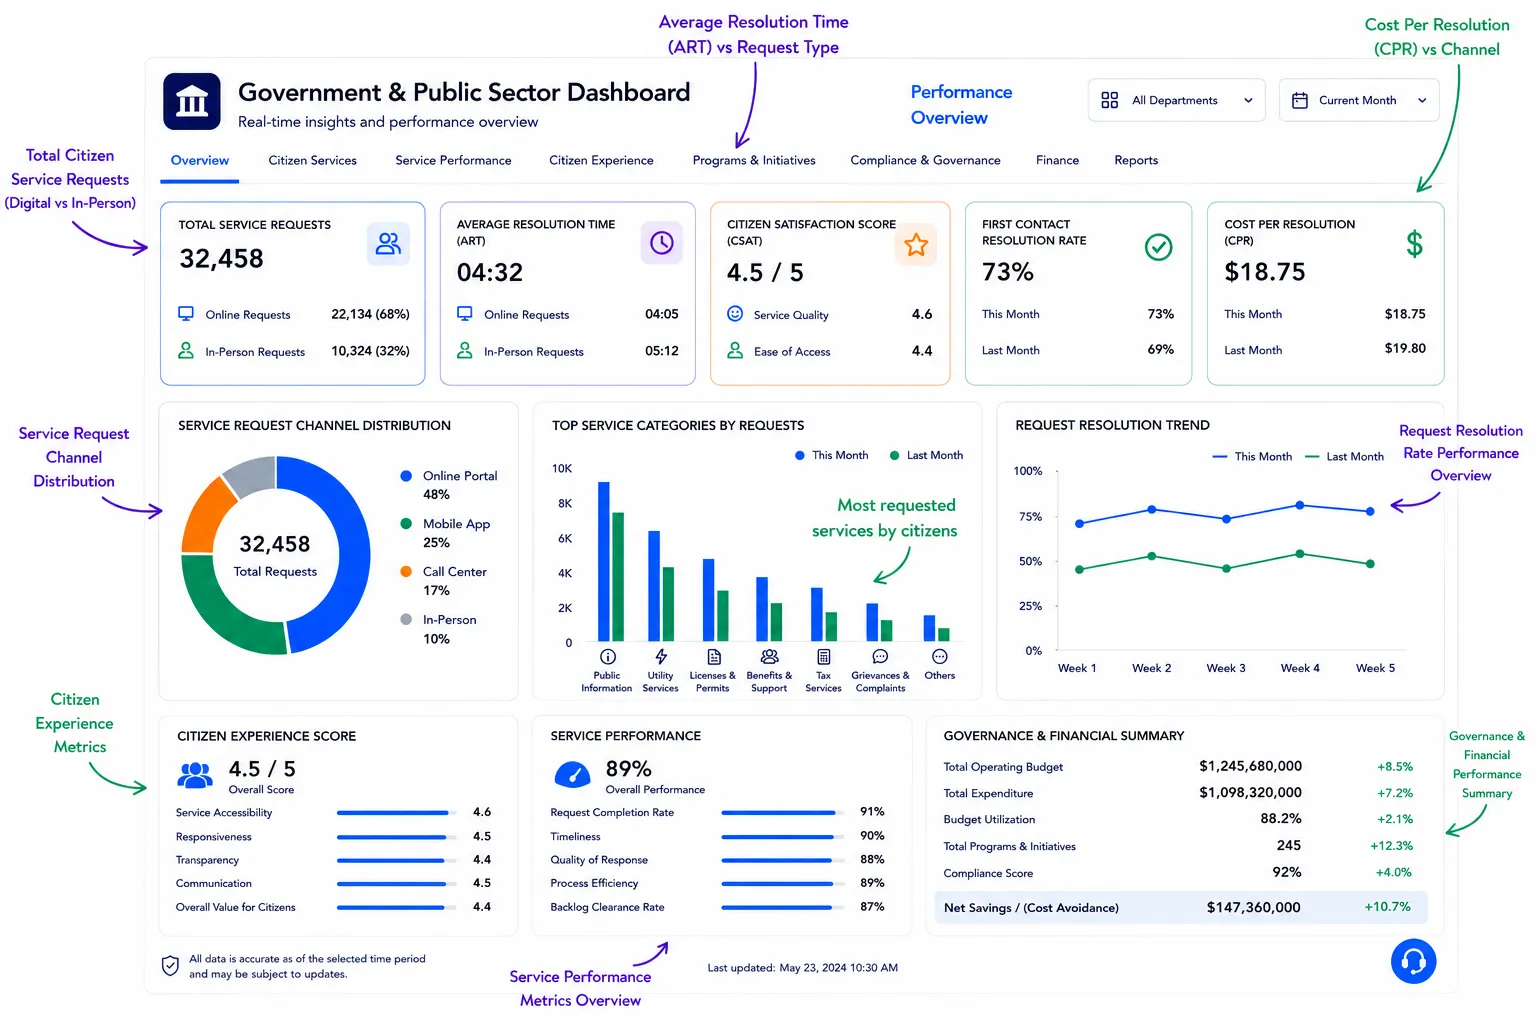Image resolution: width=1536 pixels, height=1024 pixels.
Task: Open the Service Performance tab
Action: 453,160
